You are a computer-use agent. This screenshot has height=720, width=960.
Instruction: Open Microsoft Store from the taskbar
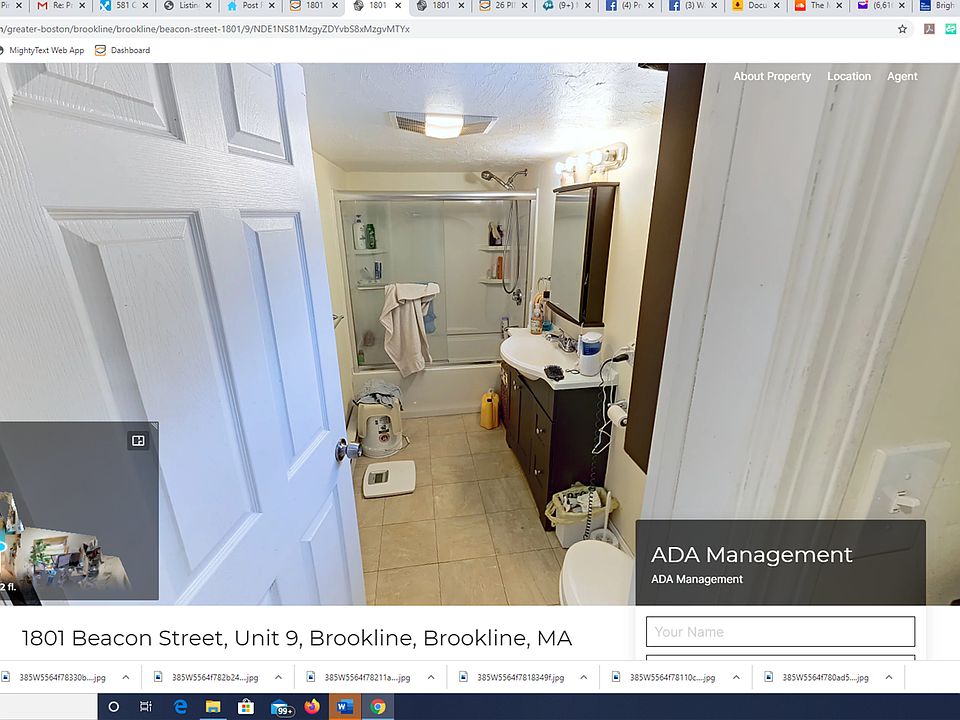pyautogui.click(x=246, y=707)
